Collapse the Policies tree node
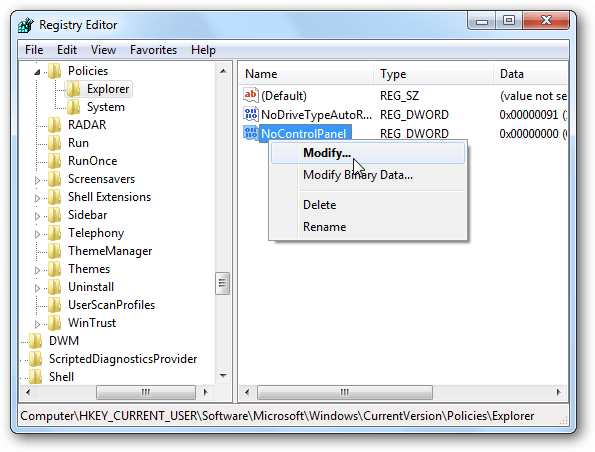The image size is (595, 452). [37, 72]
